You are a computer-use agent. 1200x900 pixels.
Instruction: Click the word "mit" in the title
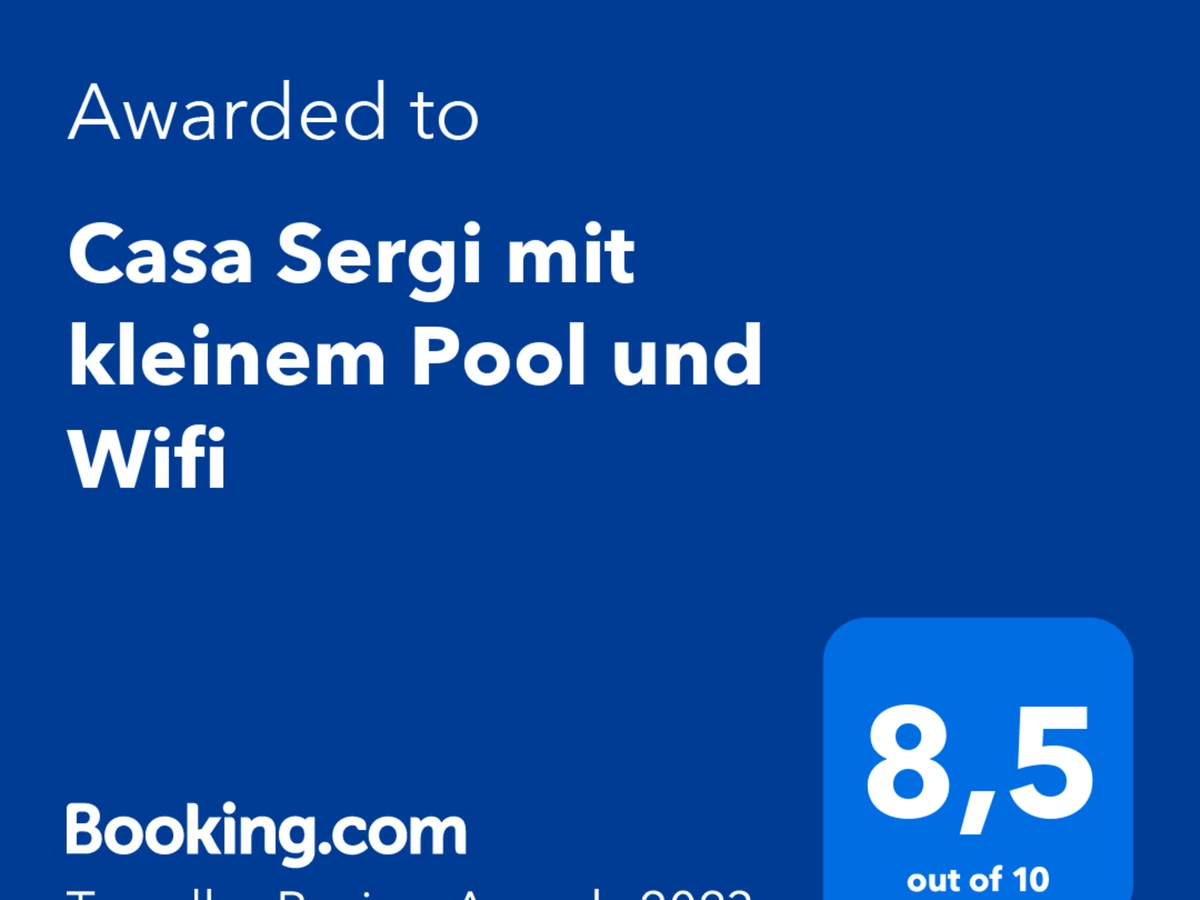[572, 256]
